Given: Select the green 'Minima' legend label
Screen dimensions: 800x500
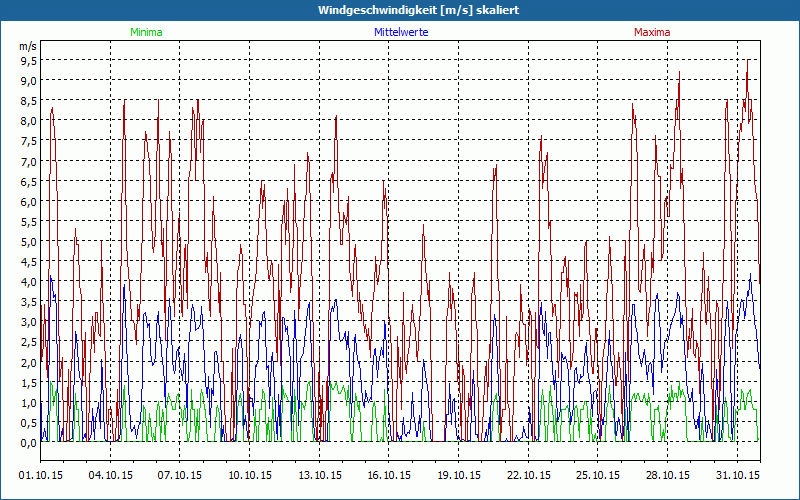Looking at the screenshot, I should (x=146, y=32).
